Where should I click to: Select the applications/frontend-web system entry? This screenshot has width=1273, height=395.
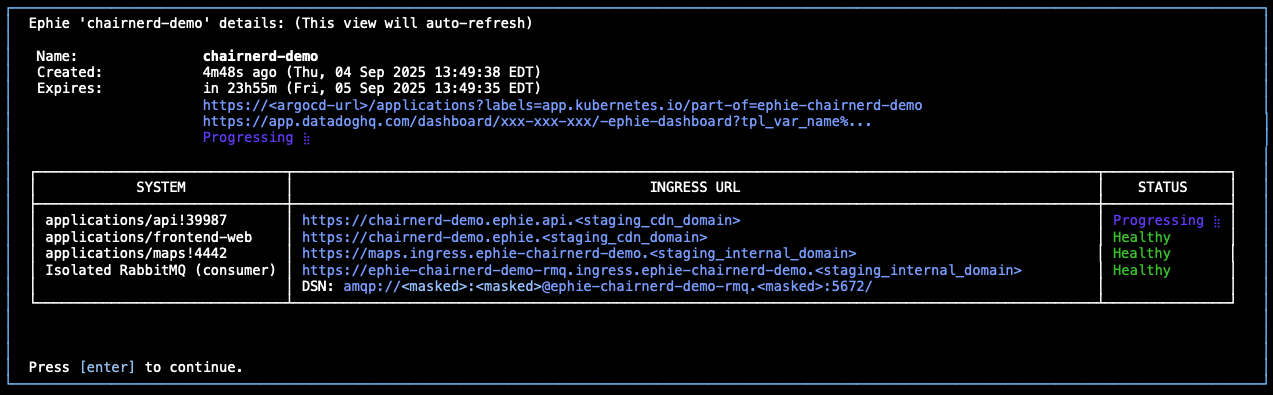point(149,237)
